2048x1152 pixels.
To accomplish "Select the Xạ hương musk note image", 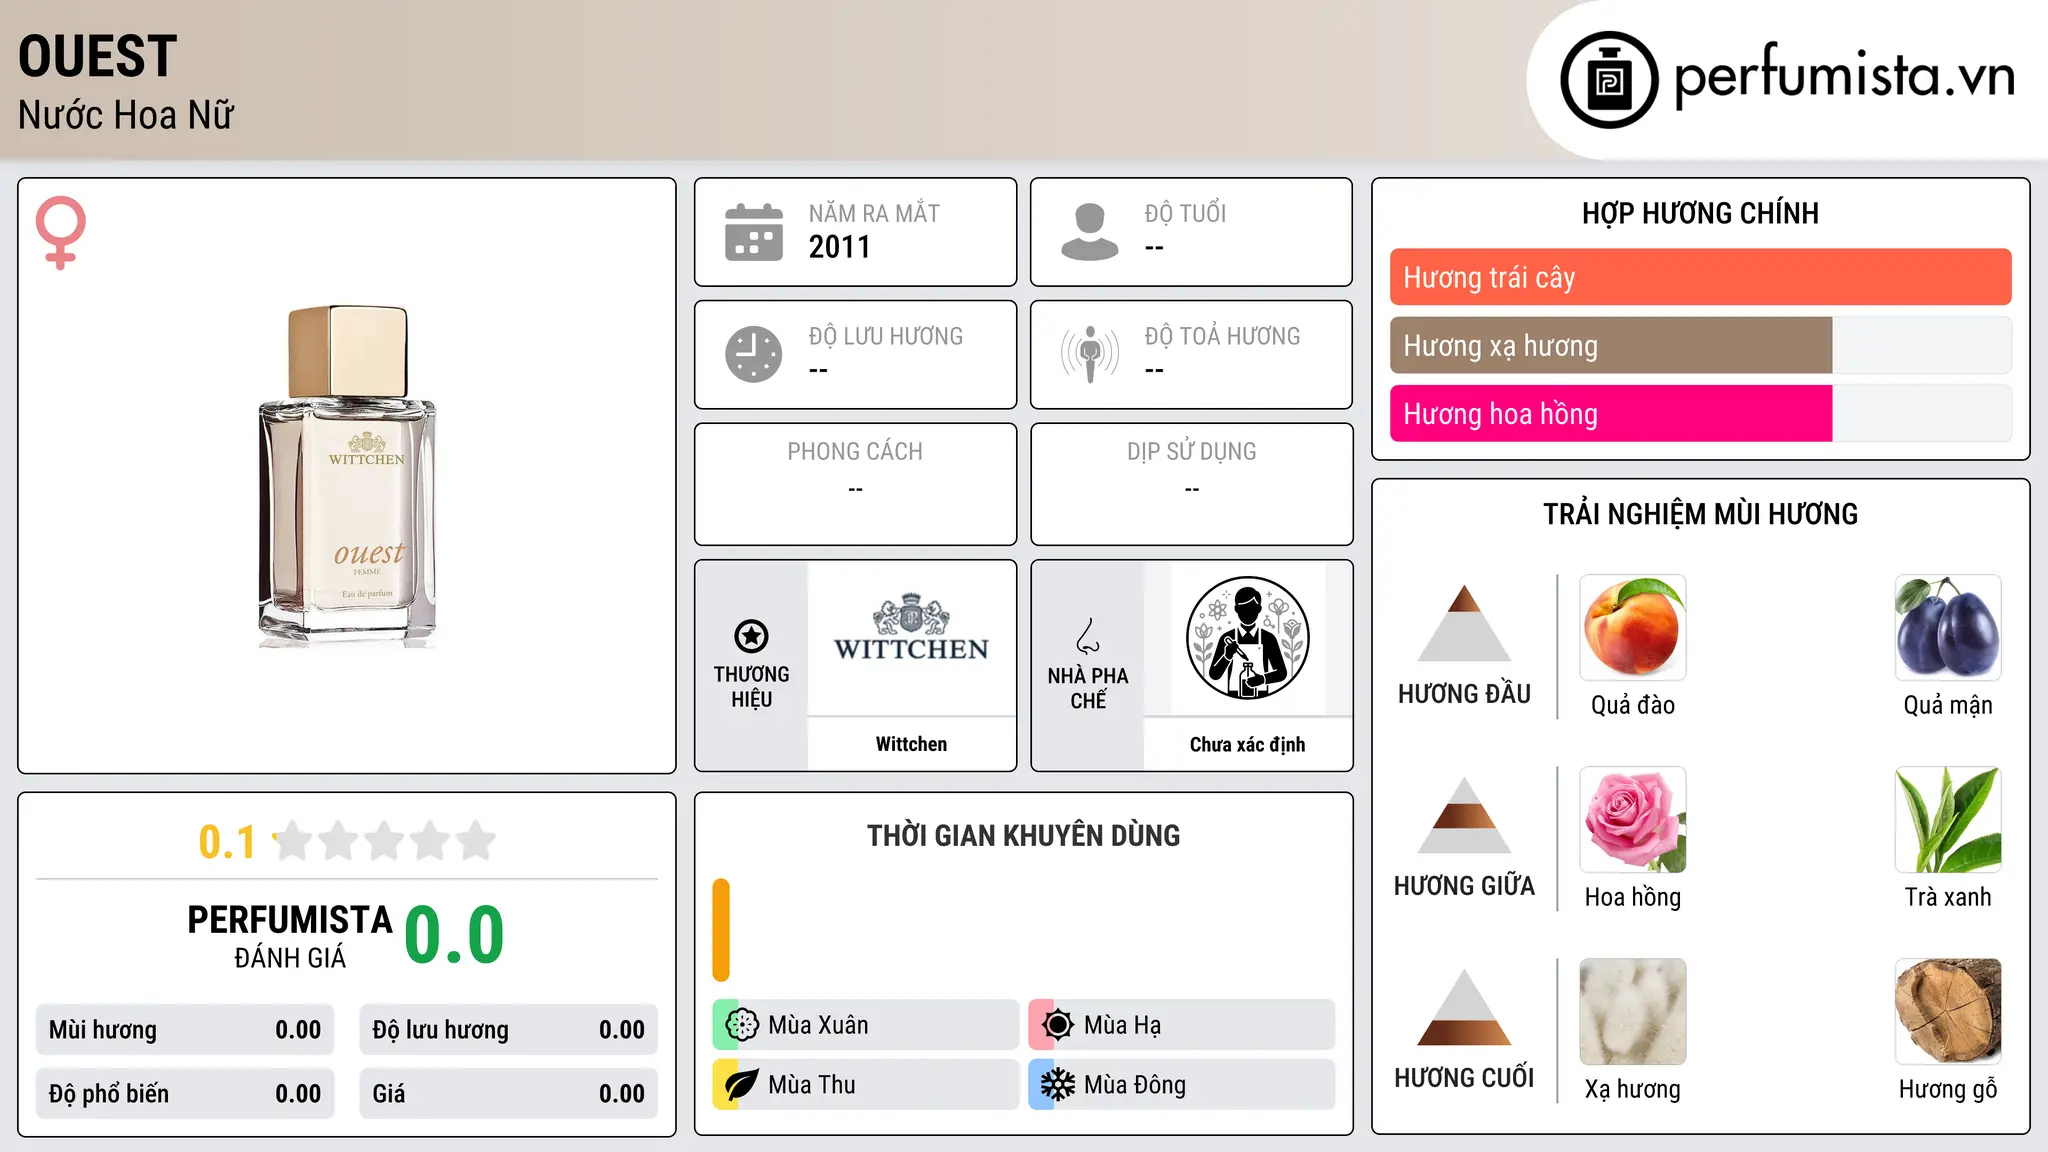I will point(1633,1012).
